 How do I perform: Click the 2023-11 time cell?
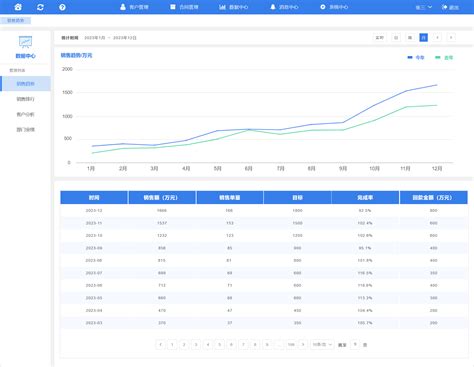(x=94, y=223)
